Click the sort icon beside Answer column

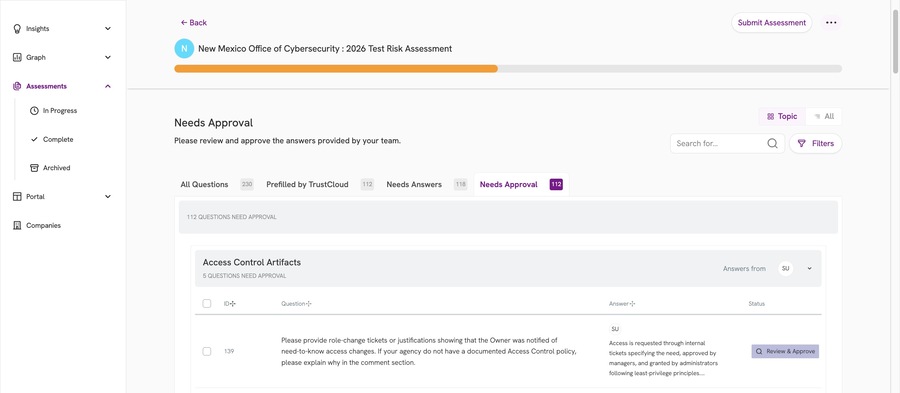pyautogui.click(x=633, y=303)
